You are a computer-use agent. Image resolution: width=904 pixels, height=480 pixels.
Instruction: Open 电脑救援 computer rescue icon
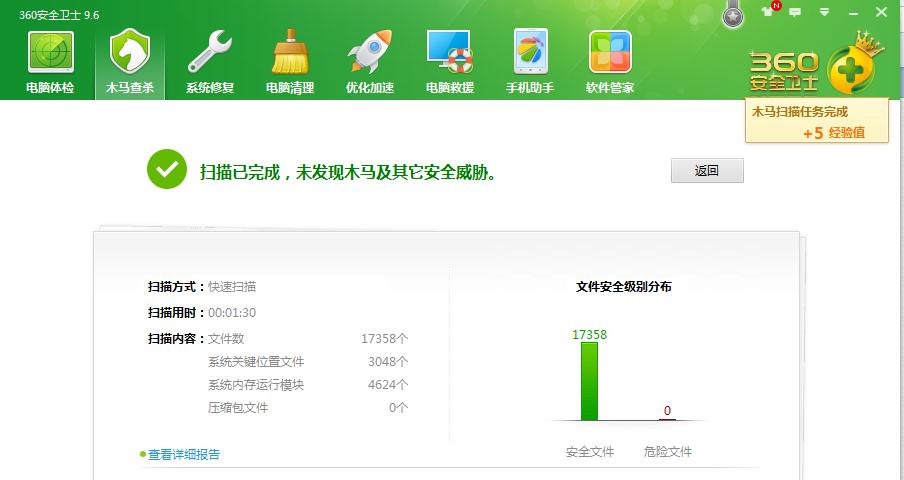click(450, 62)
